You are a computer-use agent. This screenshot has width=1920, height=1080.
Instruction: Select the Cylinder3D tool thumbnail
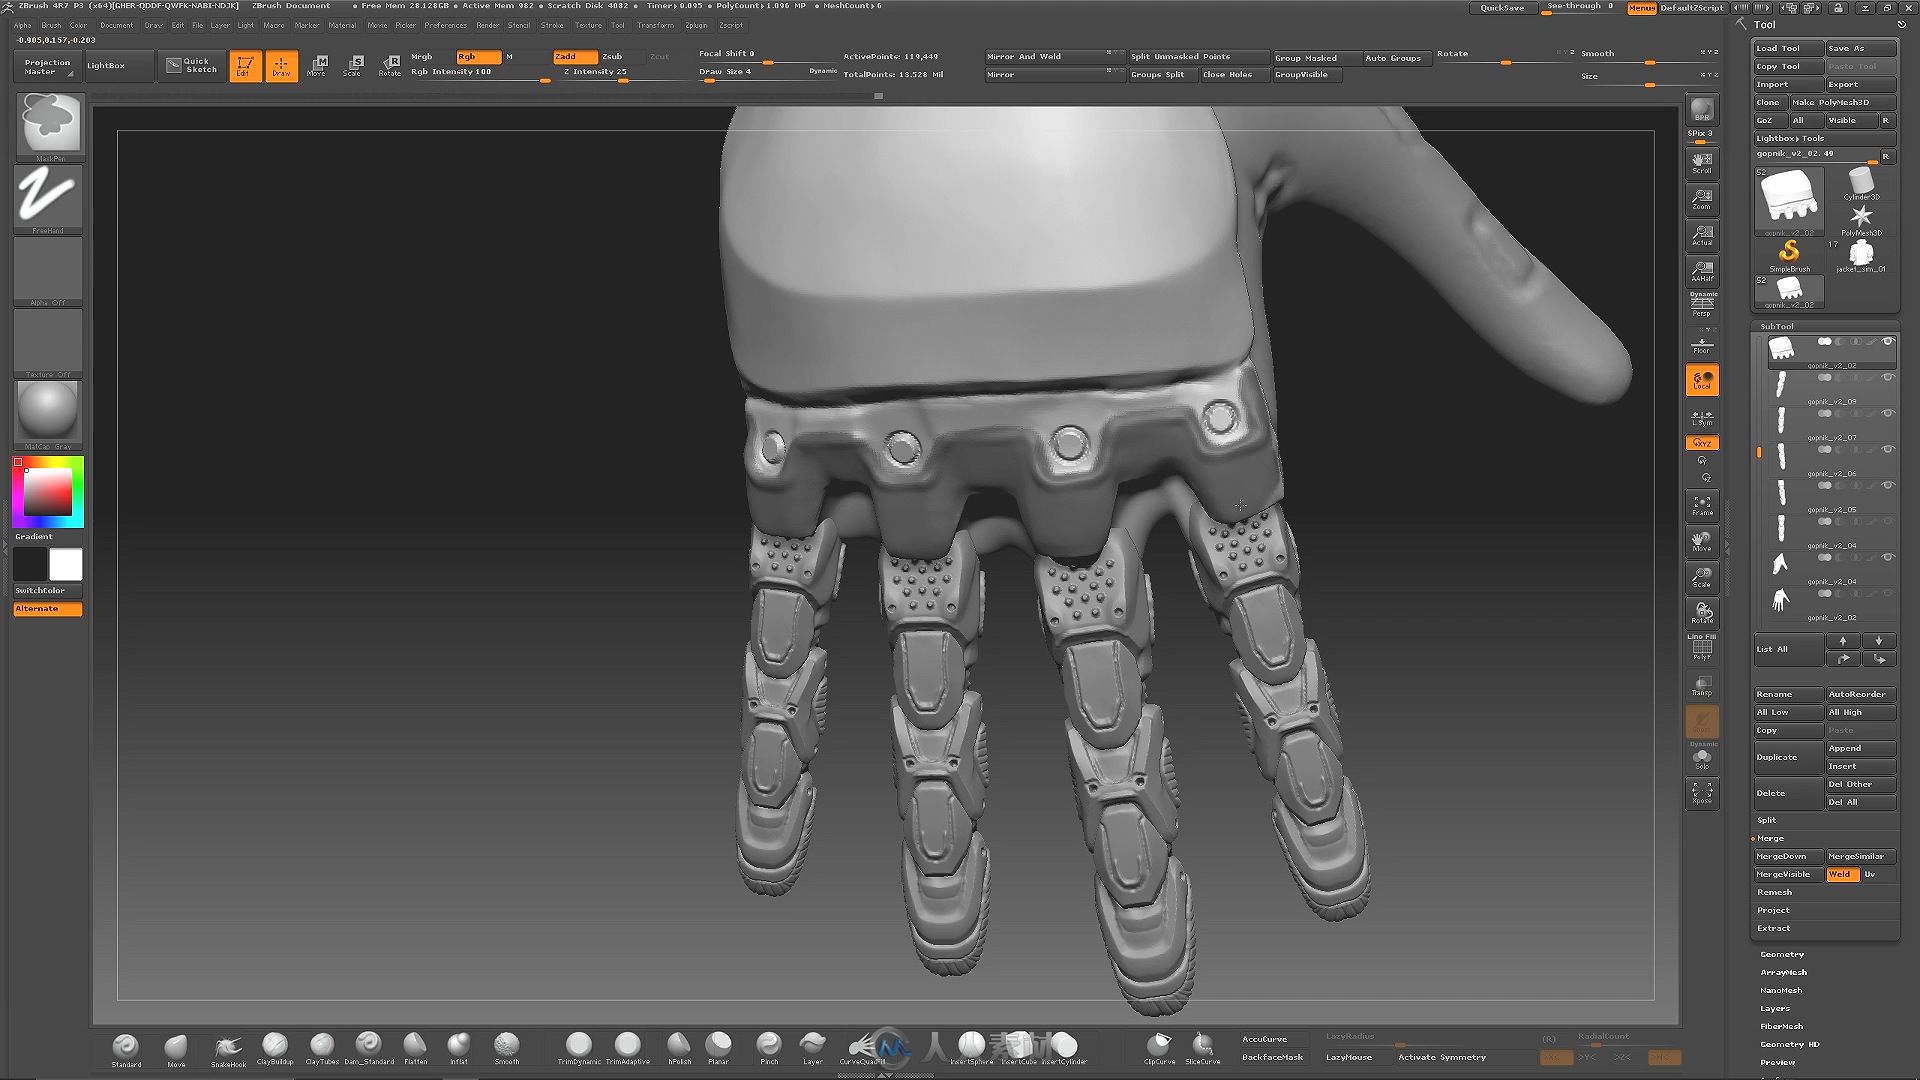point(1861,184)
